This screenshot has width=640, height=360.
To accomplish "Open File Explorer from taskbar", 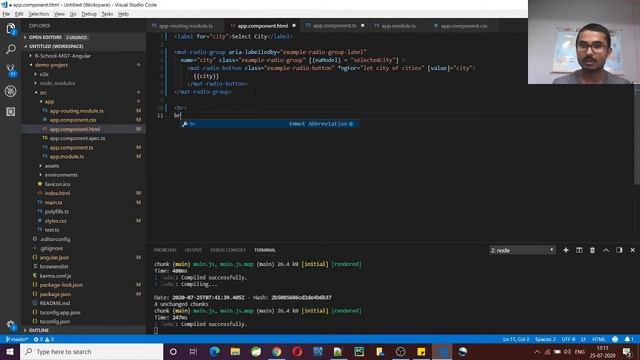I will click(235, 351).
